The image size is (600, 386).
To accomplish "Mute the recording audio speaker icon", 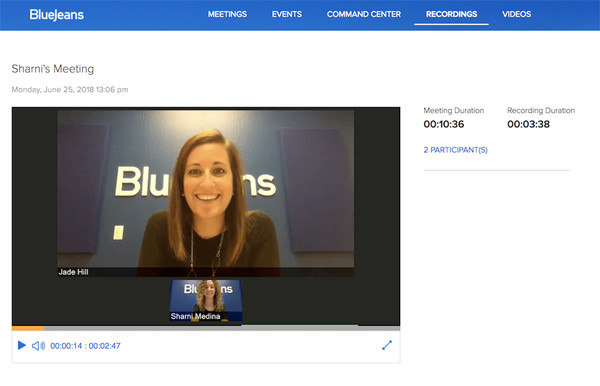I will click(x=38, y=346).
